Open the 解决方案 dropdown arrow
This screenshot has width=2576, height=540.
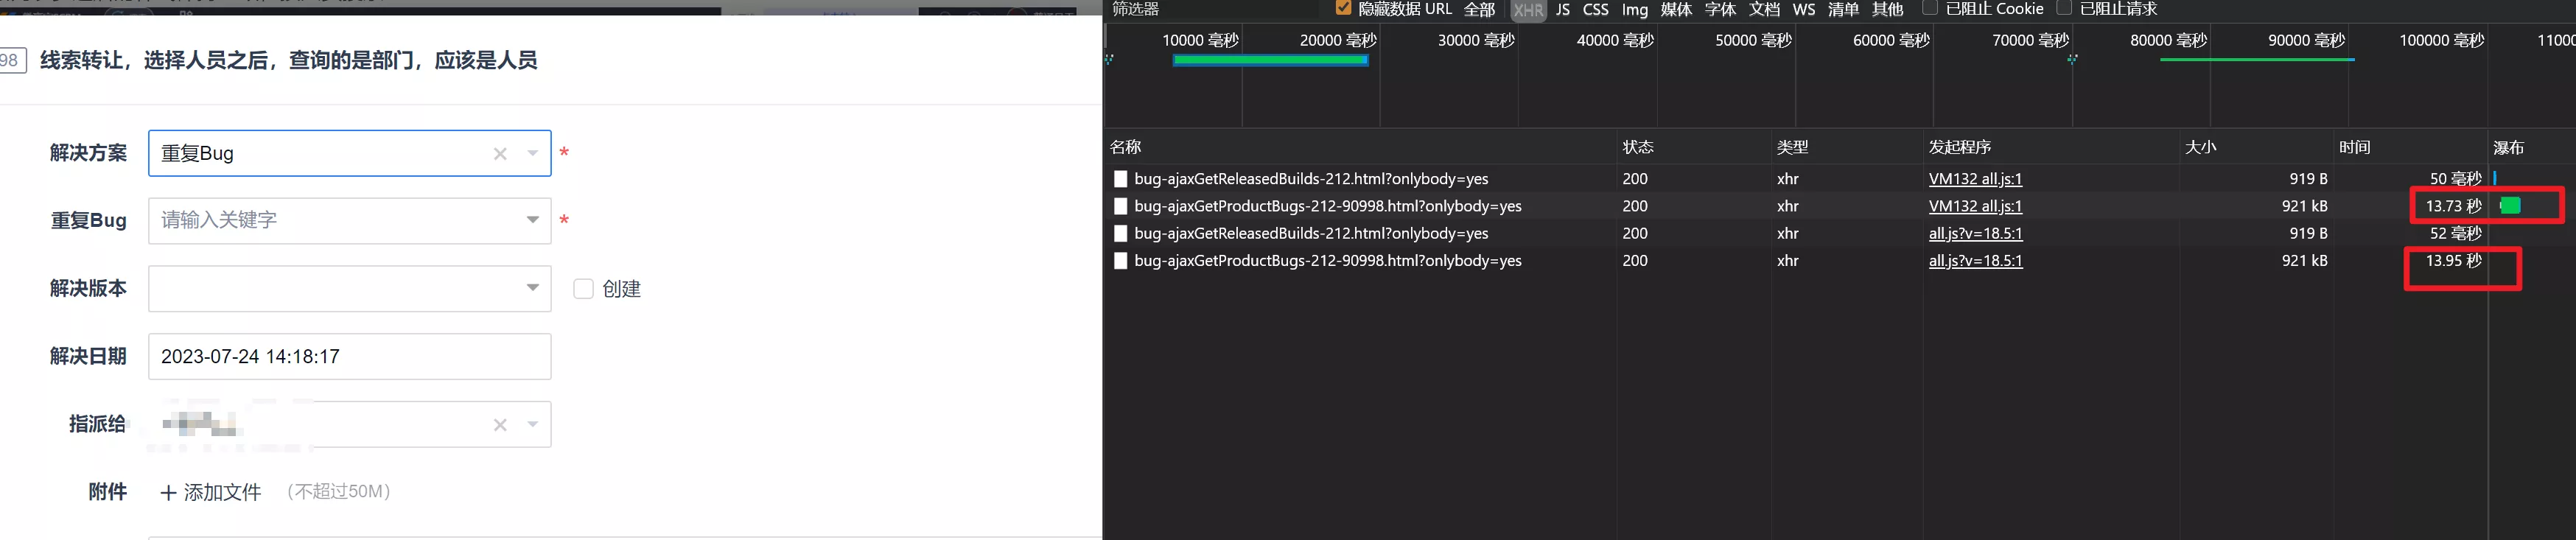coord(533,154)
